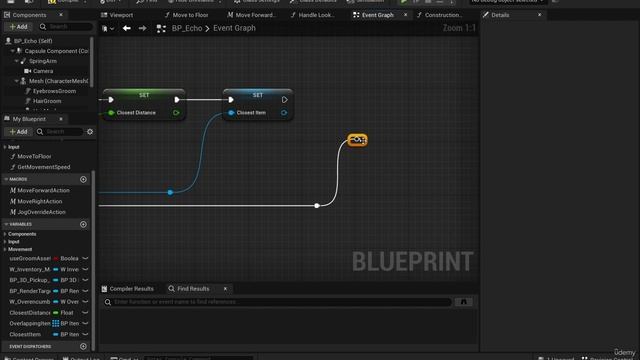Toggle eye visibility for BP_3D_Pickup variable

pos(85,280)
